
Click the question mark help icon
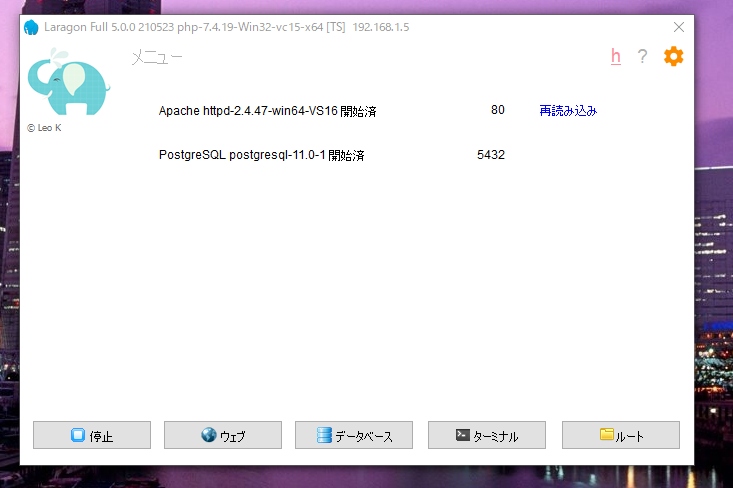pos(642,57)
